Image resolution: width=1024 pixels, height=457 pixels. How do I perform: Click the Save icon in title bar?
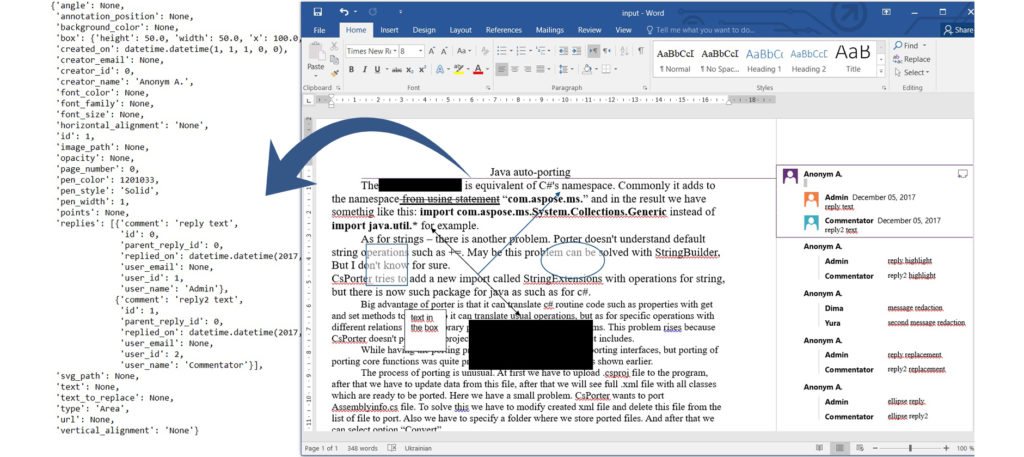(318, 12)
